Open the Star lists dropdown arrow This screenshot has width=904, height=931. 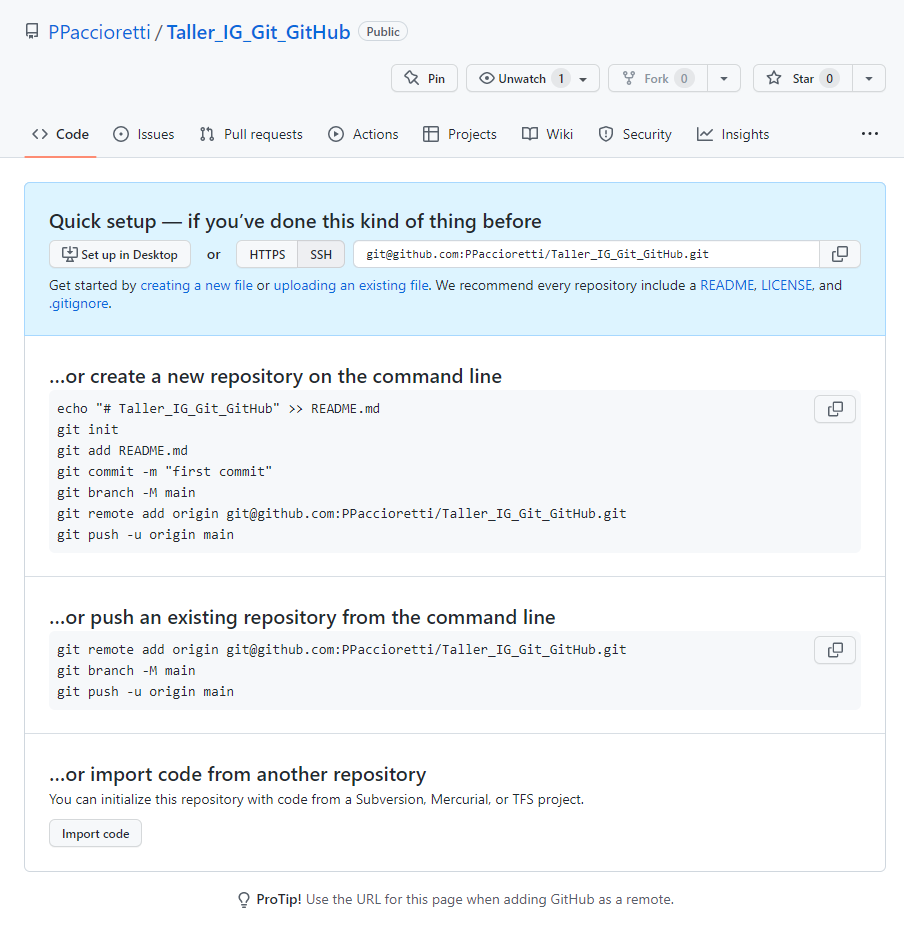point(869,78)
